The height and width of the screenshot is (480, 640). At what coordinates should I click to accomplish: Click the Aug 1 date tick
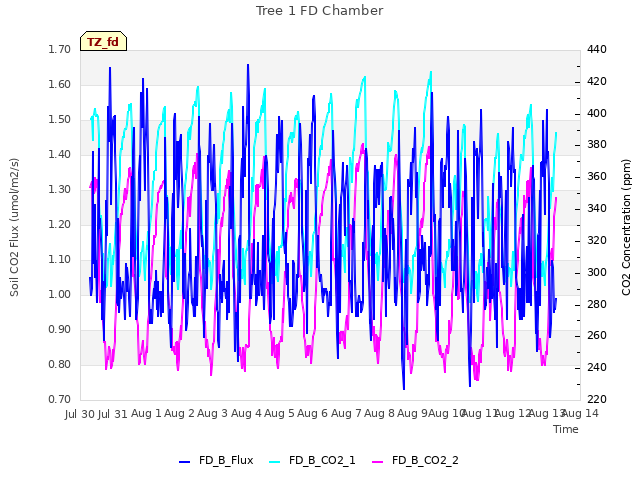(x=146, y=413)
